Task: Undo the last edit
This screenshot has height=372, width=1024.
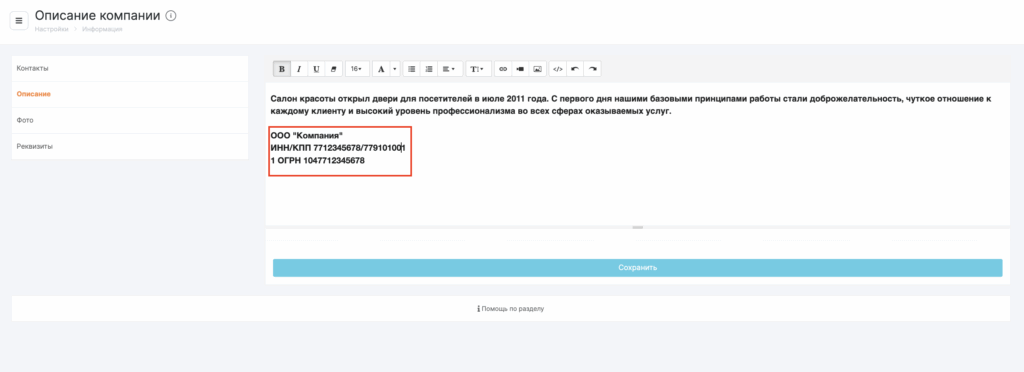Action: tap(575, 69)
